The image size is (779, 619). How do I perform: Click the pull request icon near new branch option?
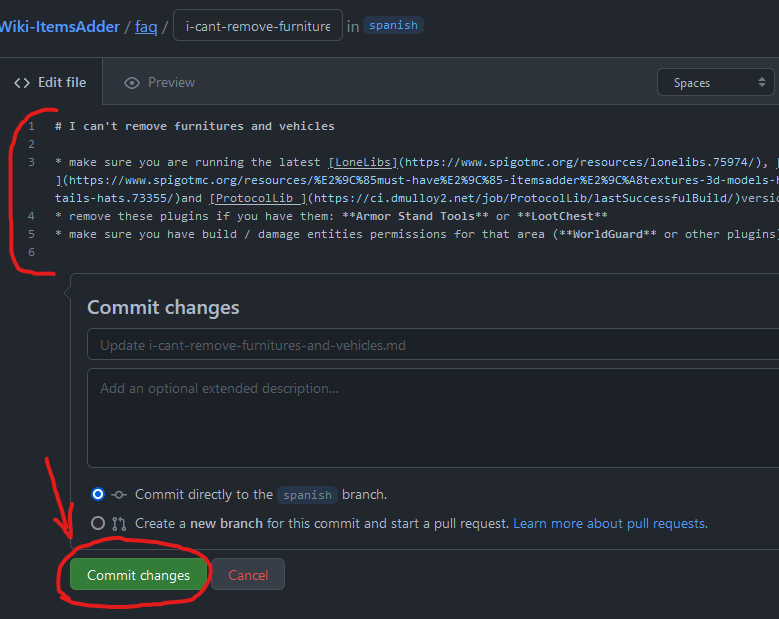[x=119, y=523]
